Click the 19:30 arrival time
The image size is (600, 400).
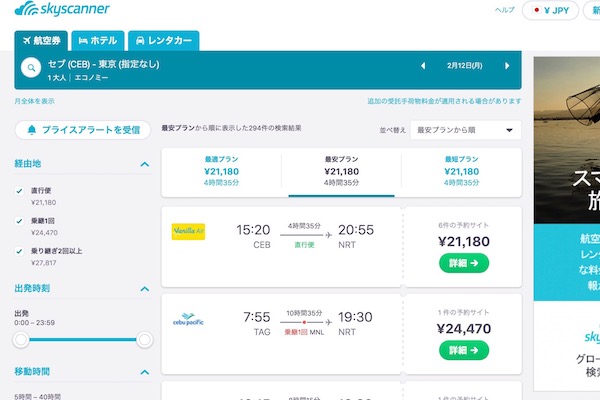(x=355, y=317)
